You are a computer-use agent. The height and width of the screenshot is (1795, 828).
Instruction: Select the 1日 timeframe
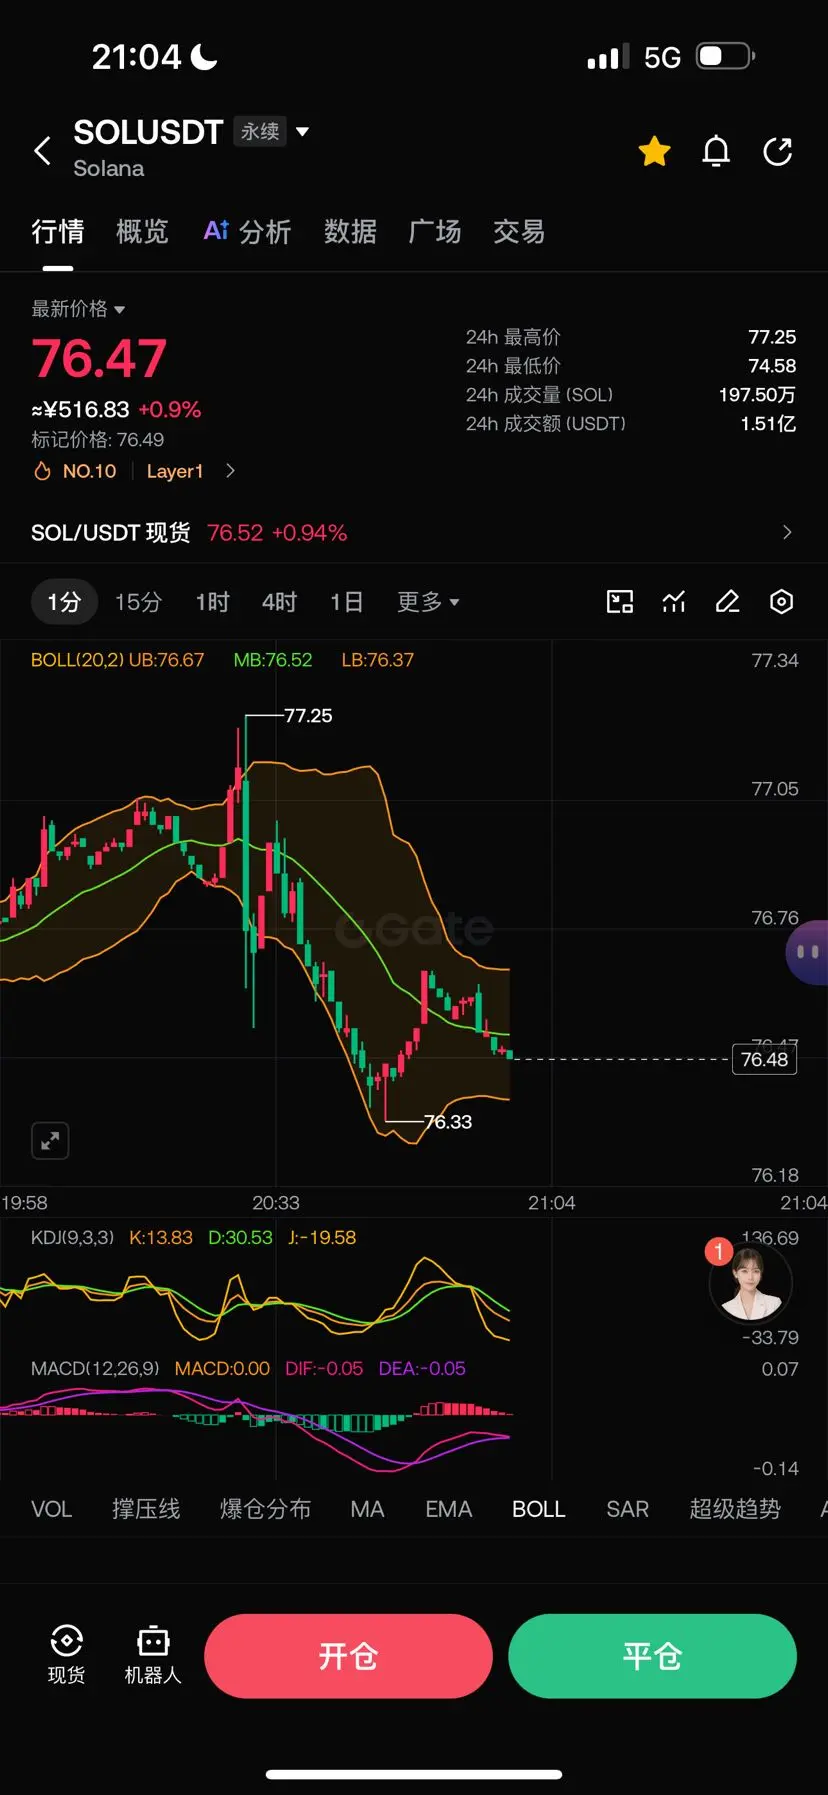(x=346, y=602)
